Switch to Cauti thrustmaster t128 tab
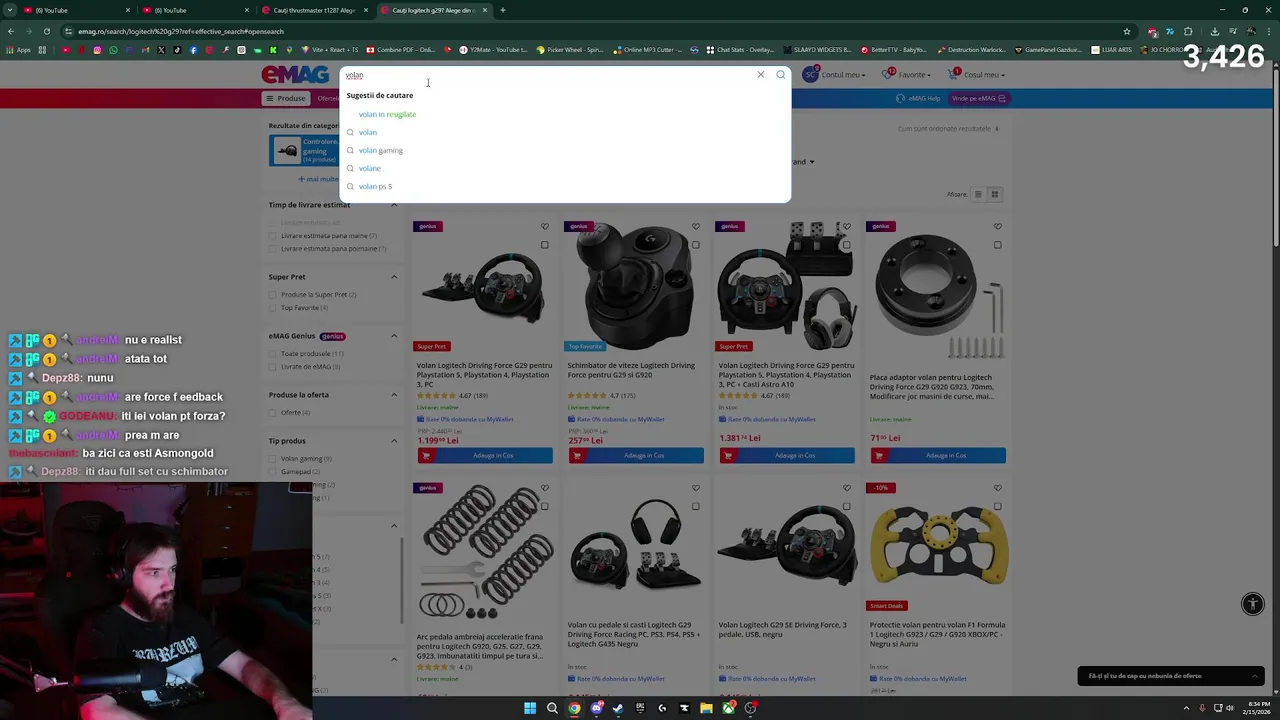 pos(313,10)
